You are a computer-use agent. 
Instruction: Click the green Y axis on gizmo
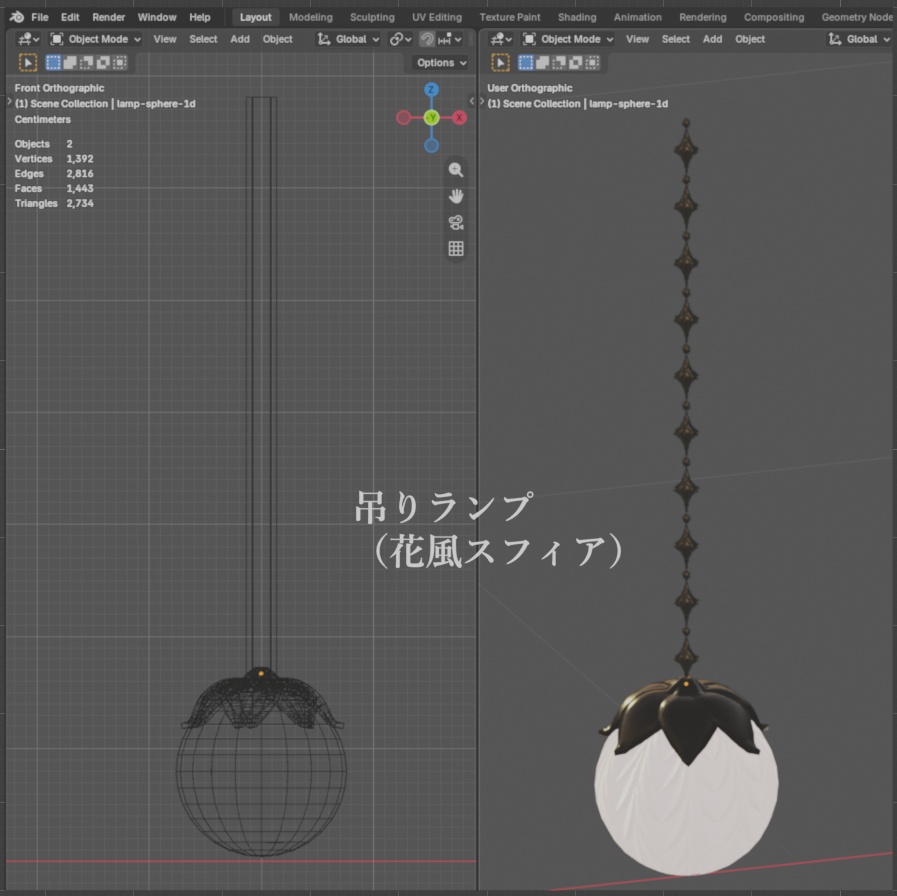point(431,118)
